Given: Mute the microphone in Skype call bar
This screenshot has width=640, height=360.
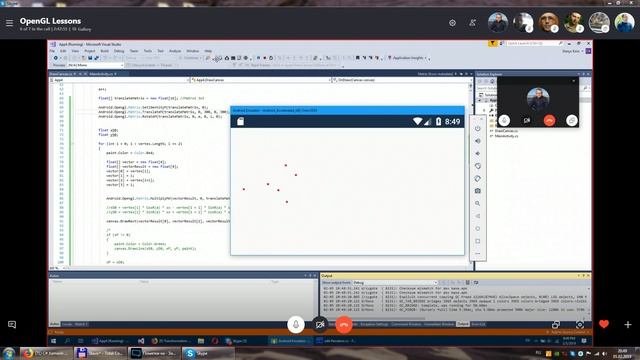Looking at the screenshot, I should click(x=296, y=324).
